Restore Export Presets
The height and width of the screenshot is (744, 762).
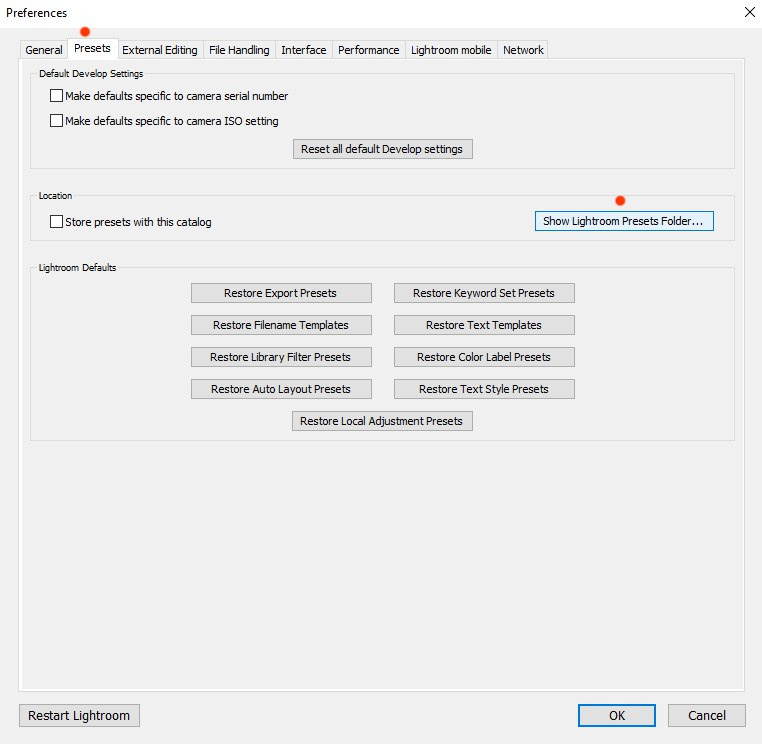click(x=281, y=293)
